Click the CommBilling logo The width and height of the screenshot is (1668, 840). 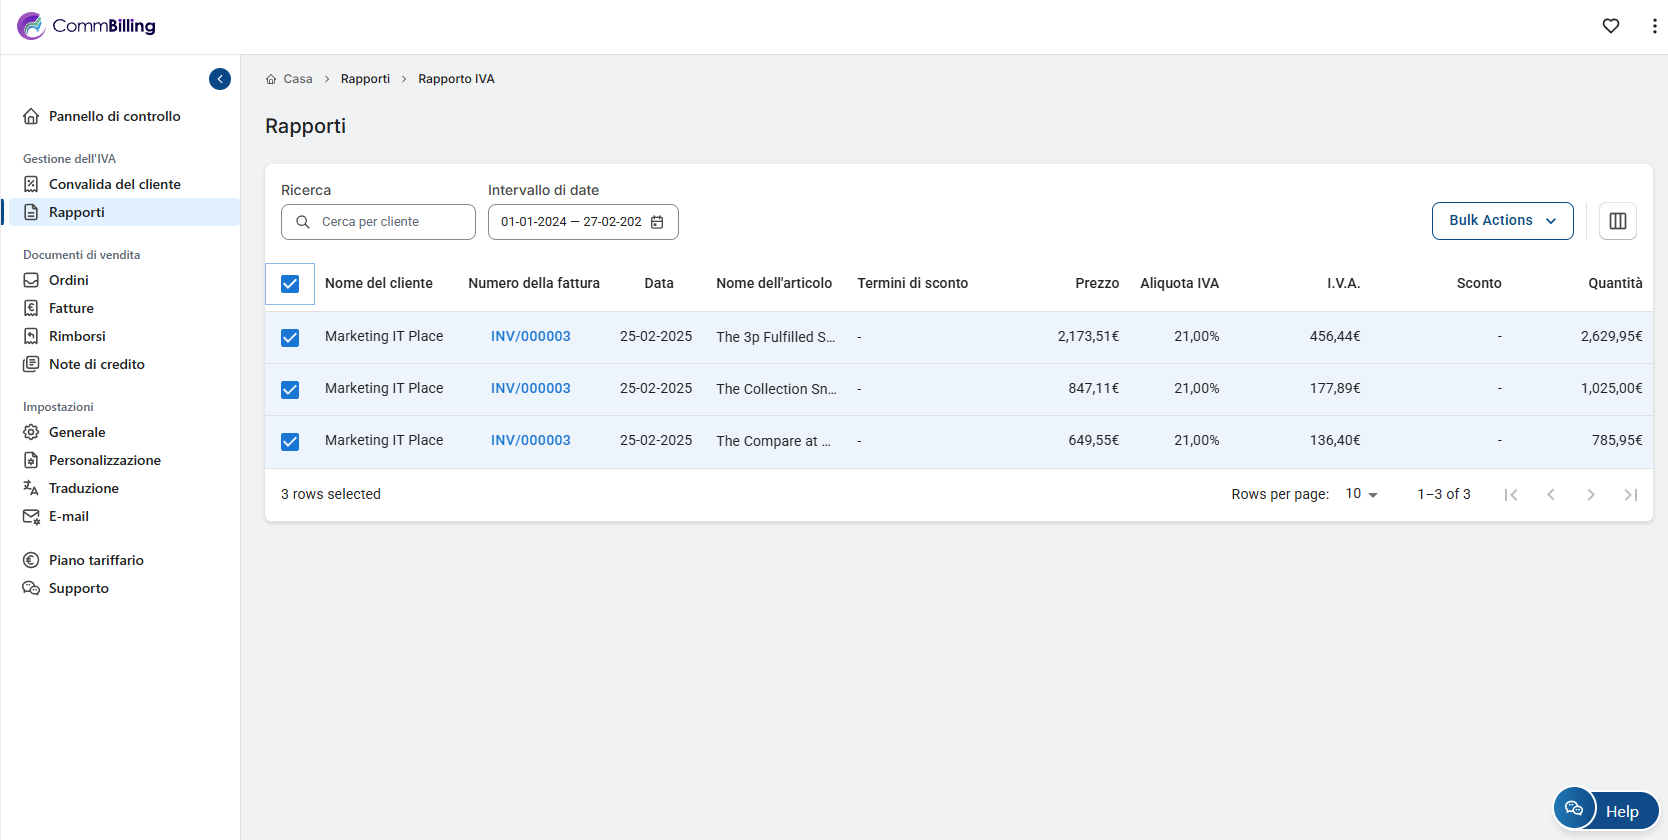pos(87,26)
